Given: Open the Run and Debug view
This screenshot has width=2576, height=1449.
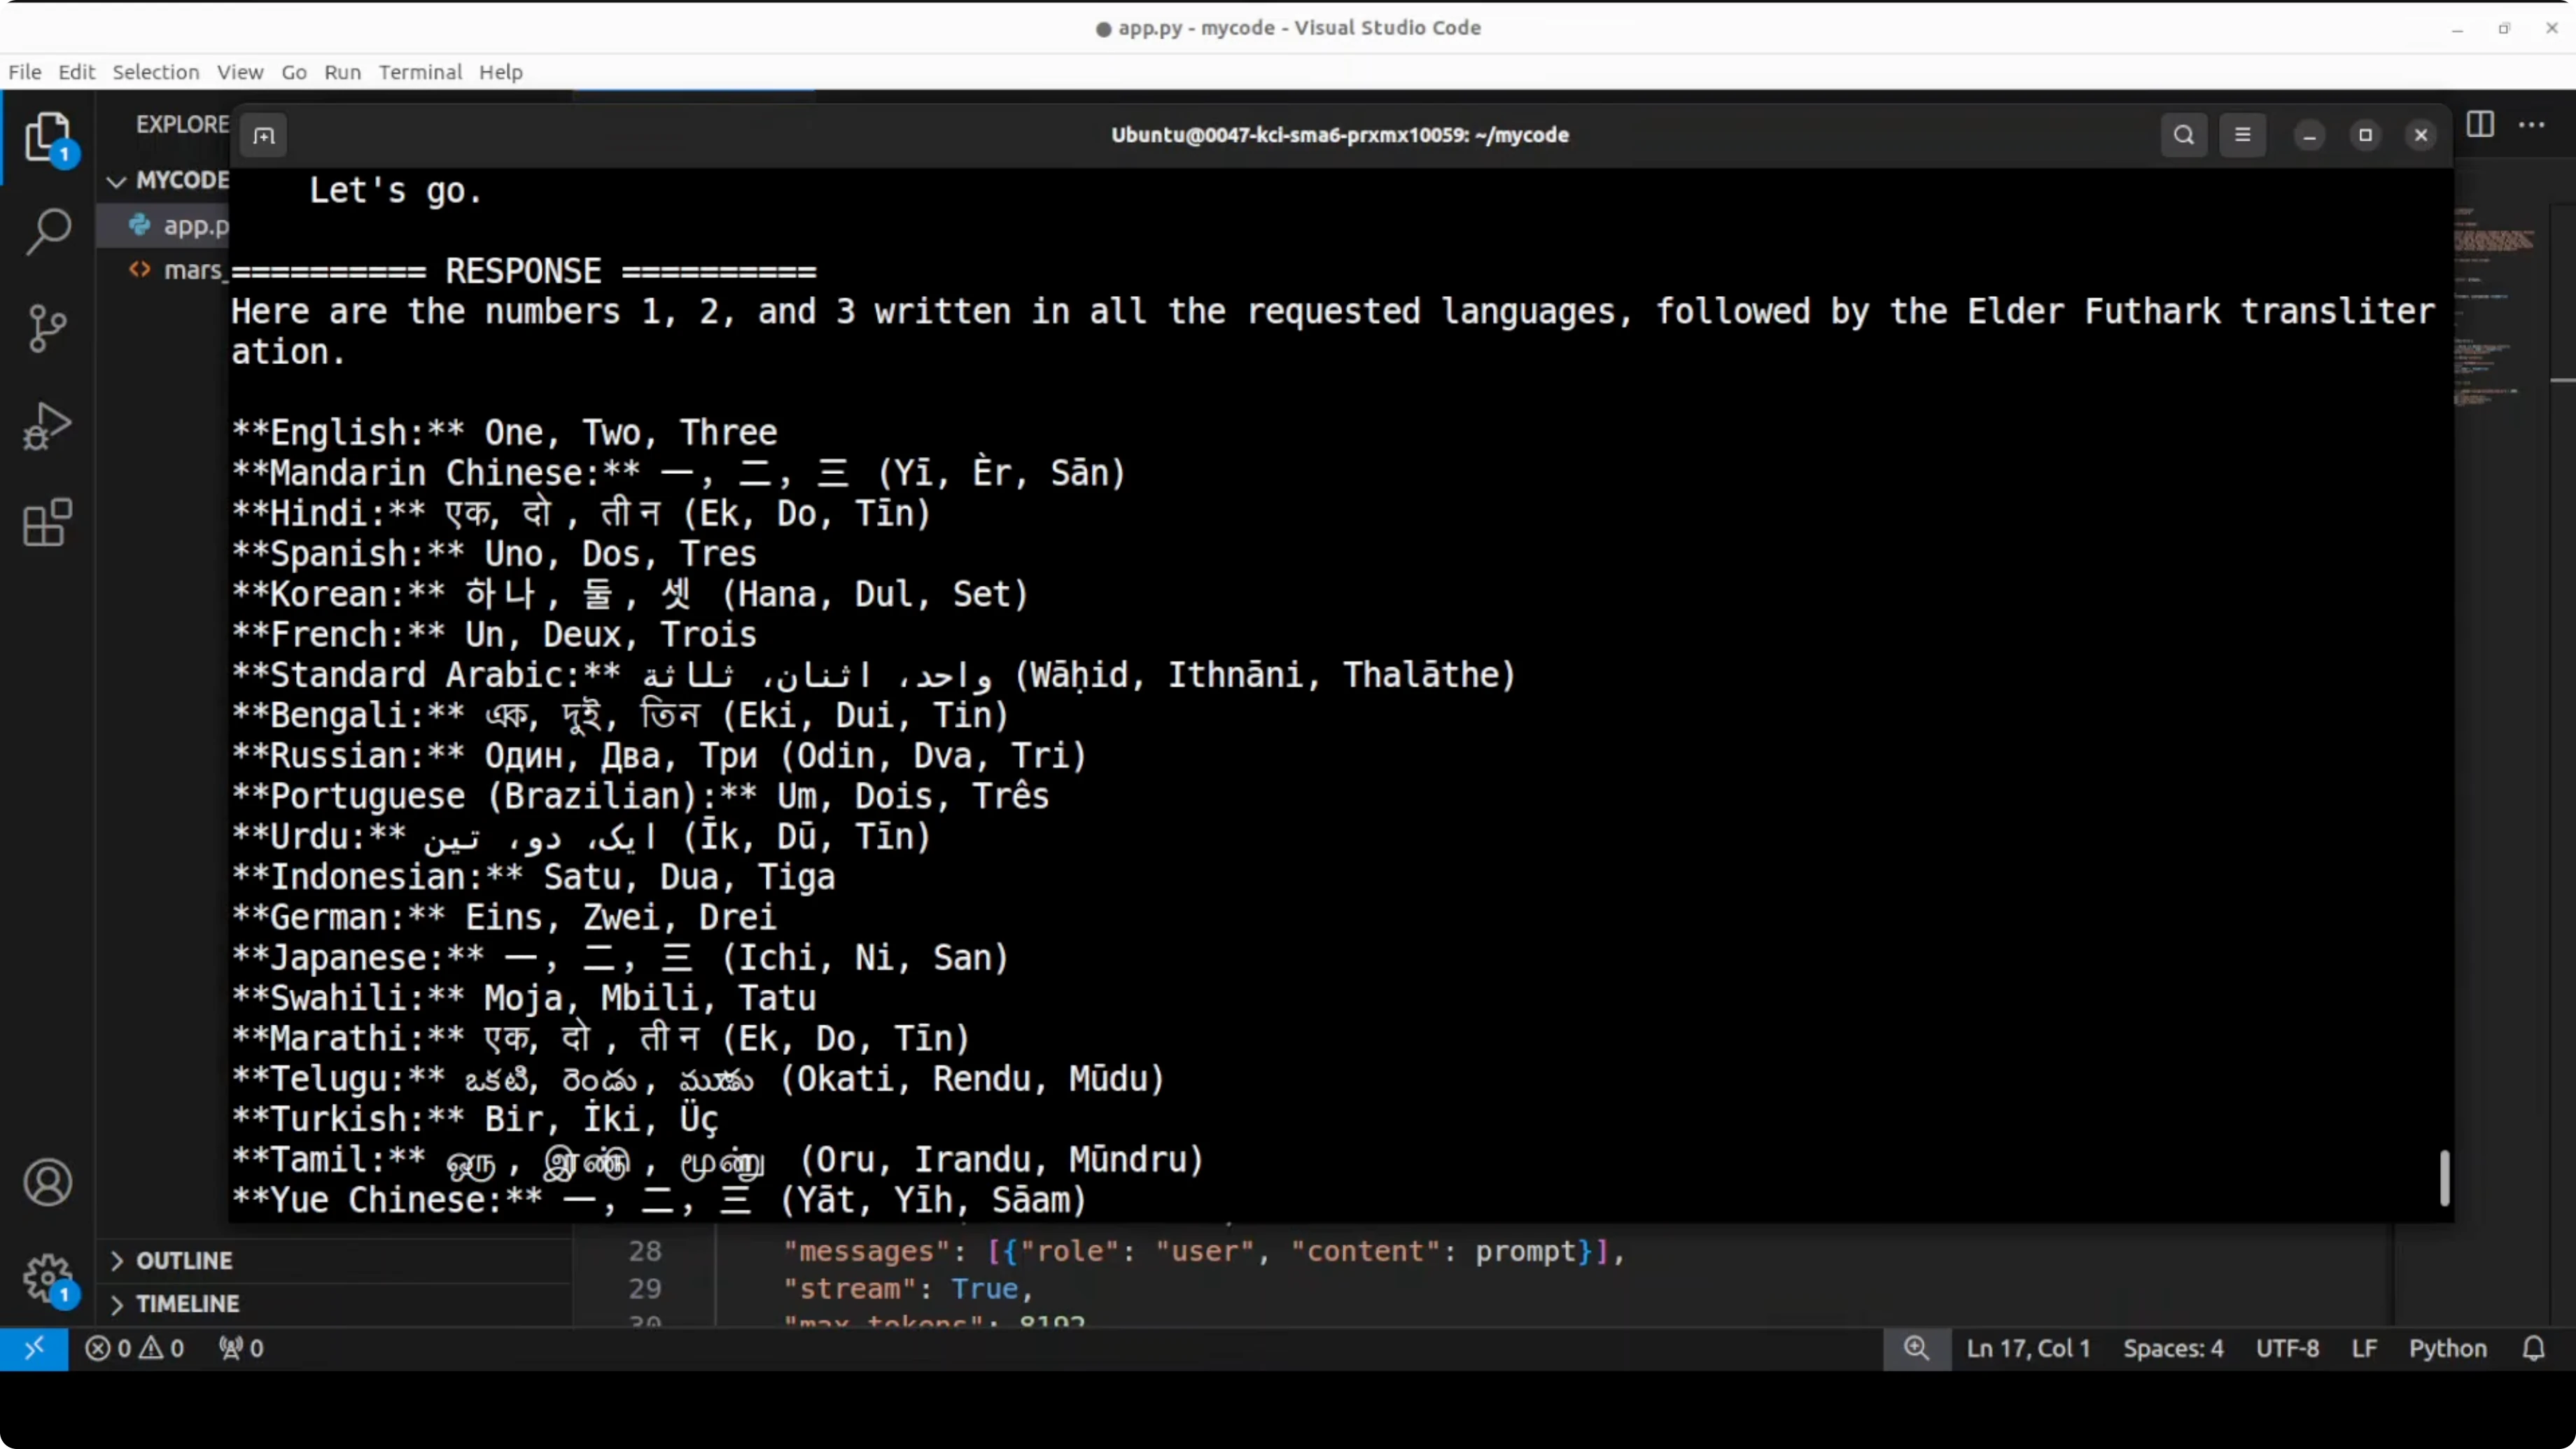Looking at the screenshot, I should (x=47, y=426).
